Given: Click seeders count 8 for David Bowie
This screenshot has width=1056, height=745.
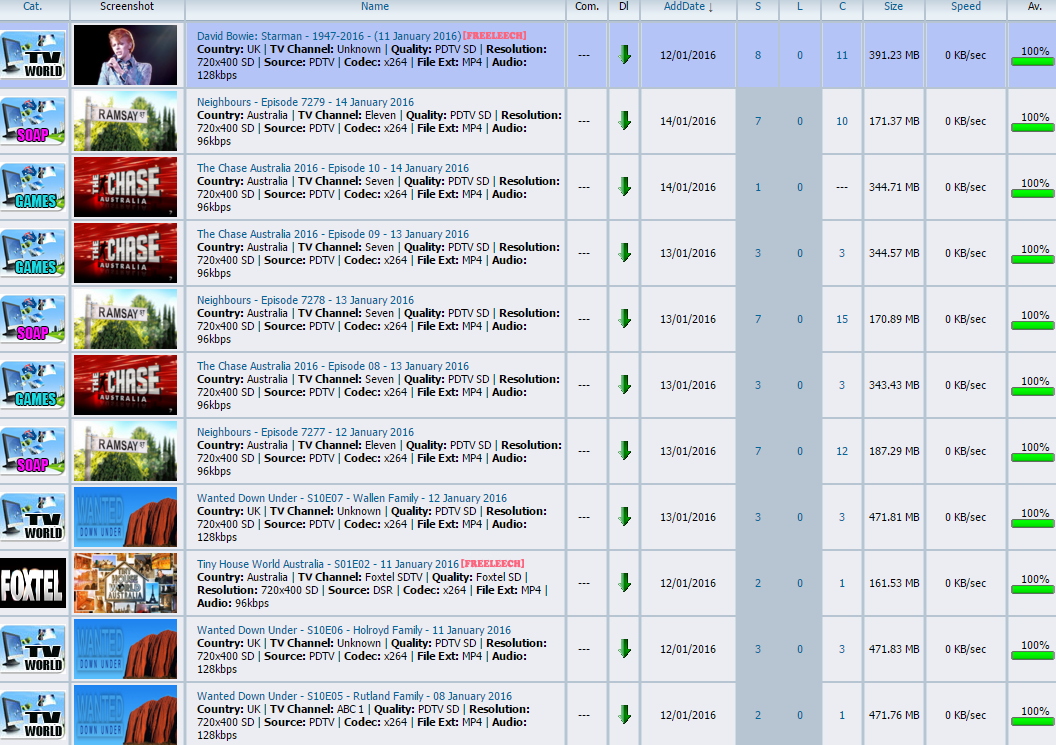Looking at the screenshot, I should (758, 55).
